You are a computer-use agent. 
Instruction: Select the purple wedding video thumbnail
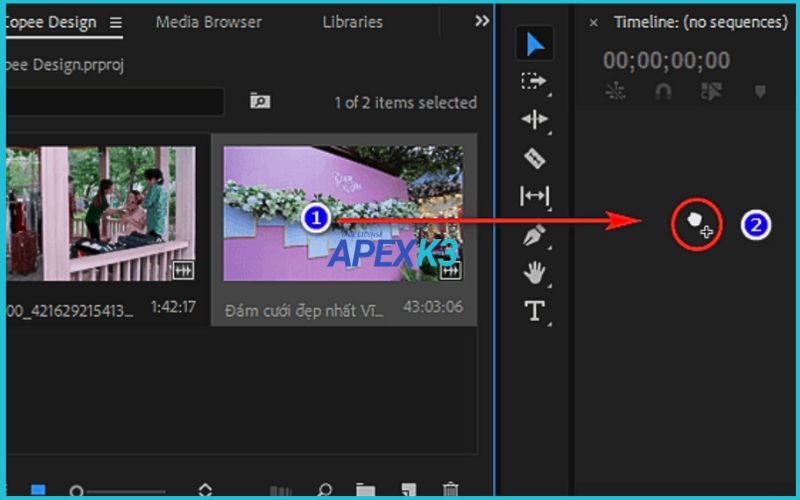342,214
